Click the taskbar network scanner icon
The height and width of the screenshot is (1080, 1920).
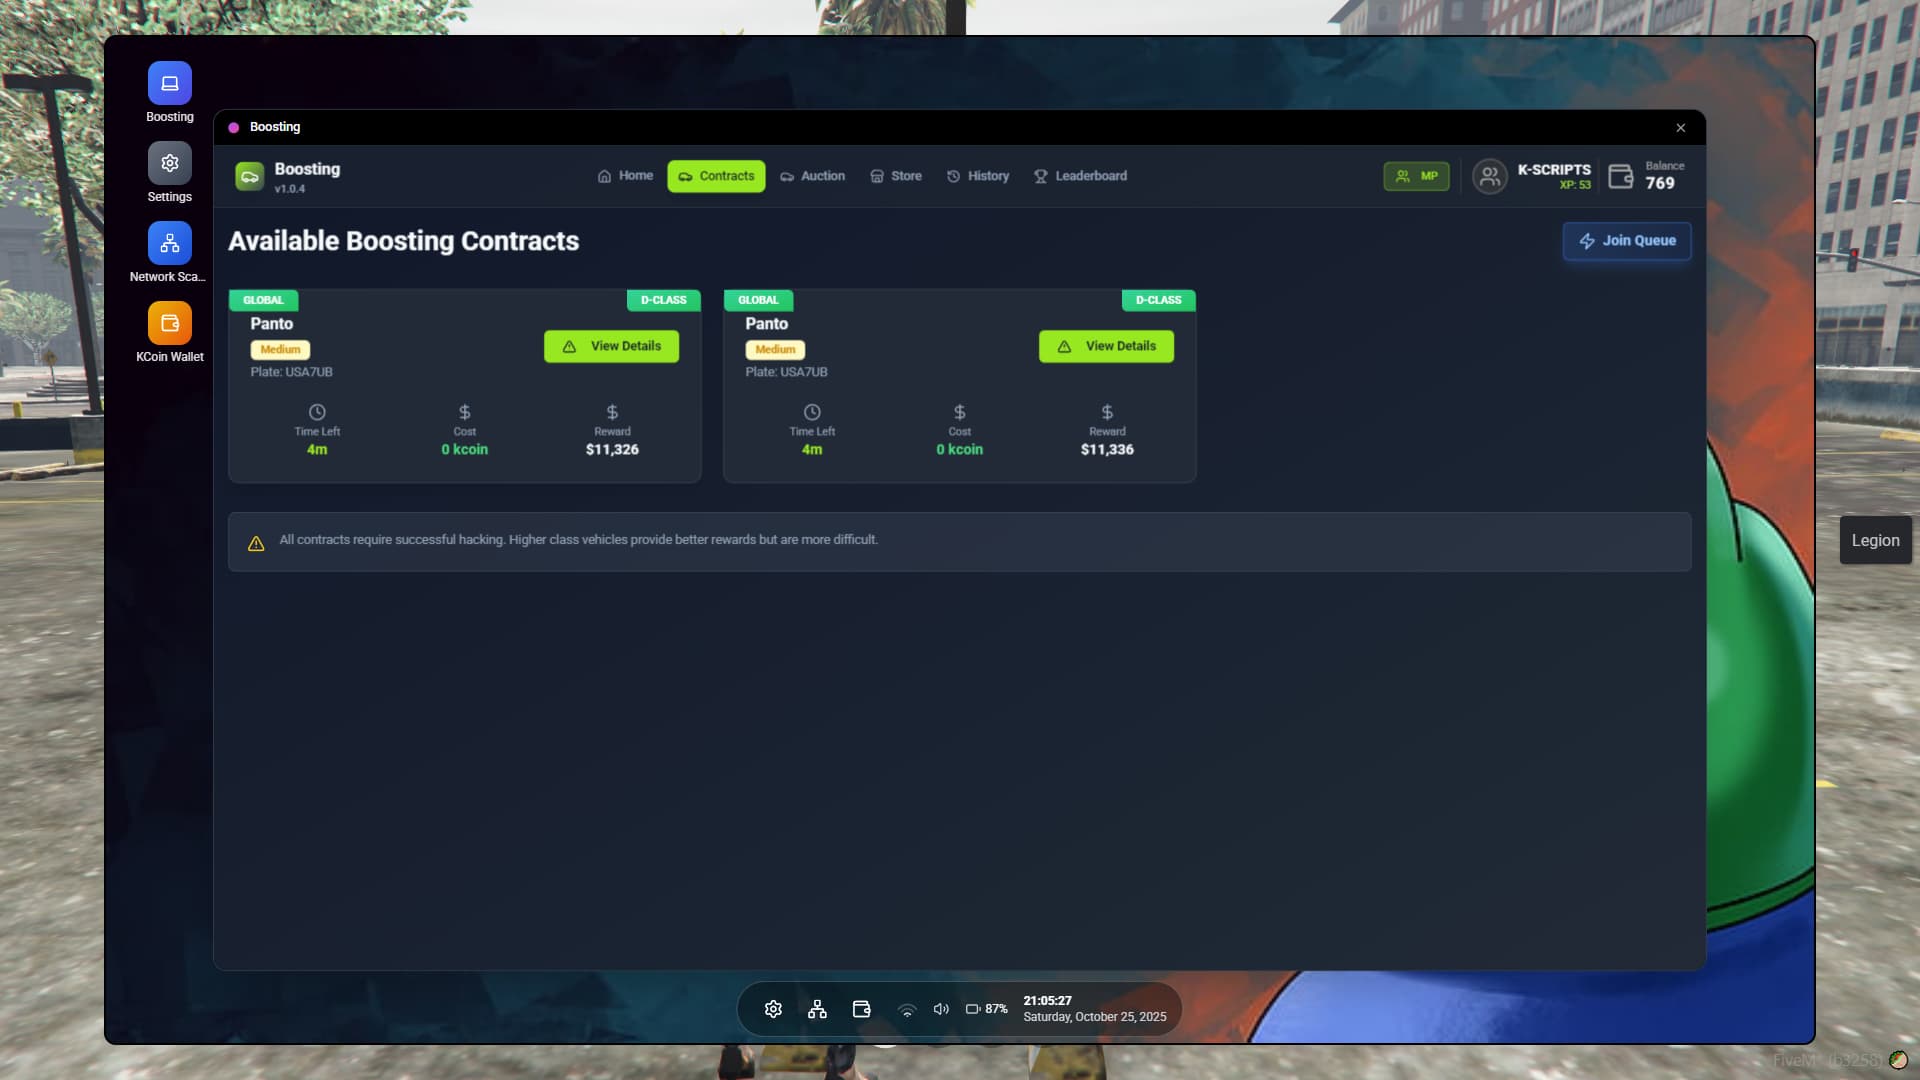(817, 1009)
